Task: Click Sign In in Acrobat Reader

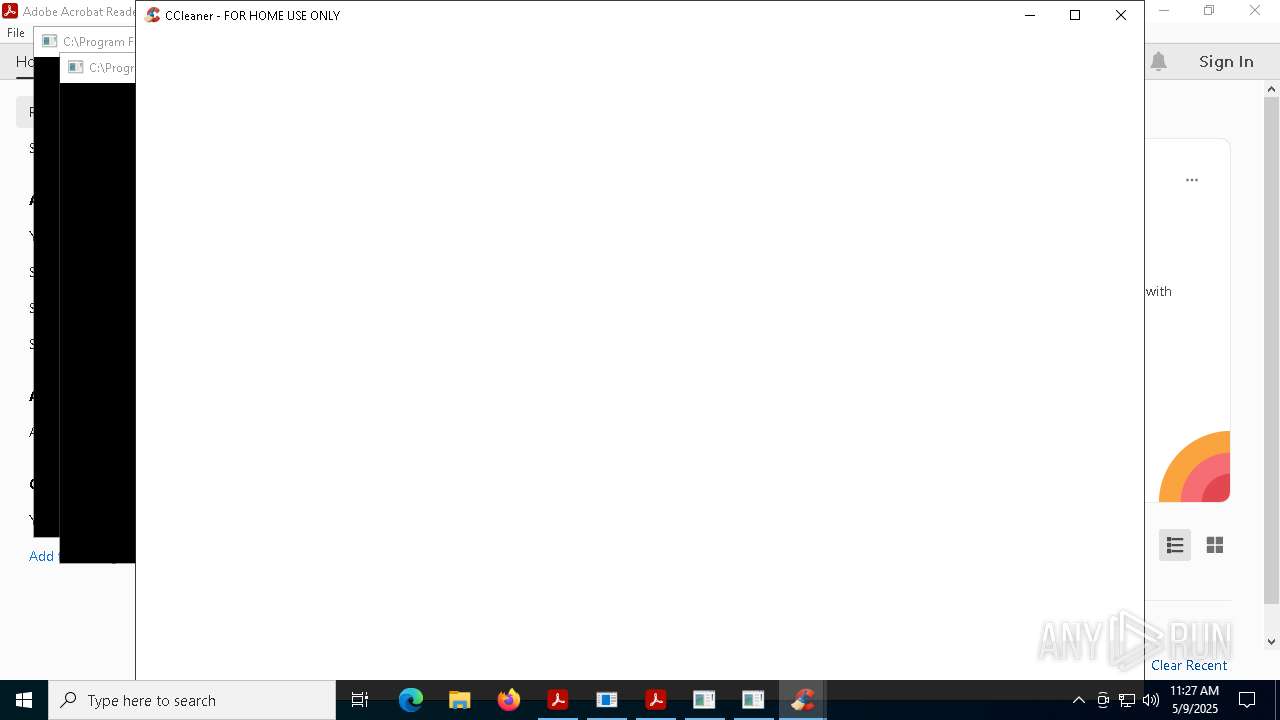Action: [x=1226, y=62]
